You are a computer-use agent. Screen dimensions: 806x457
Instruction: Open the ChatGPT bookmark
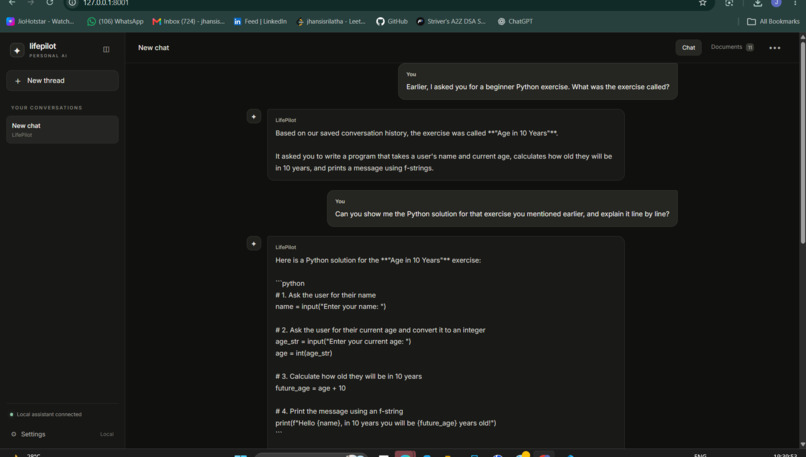[515, 21]
